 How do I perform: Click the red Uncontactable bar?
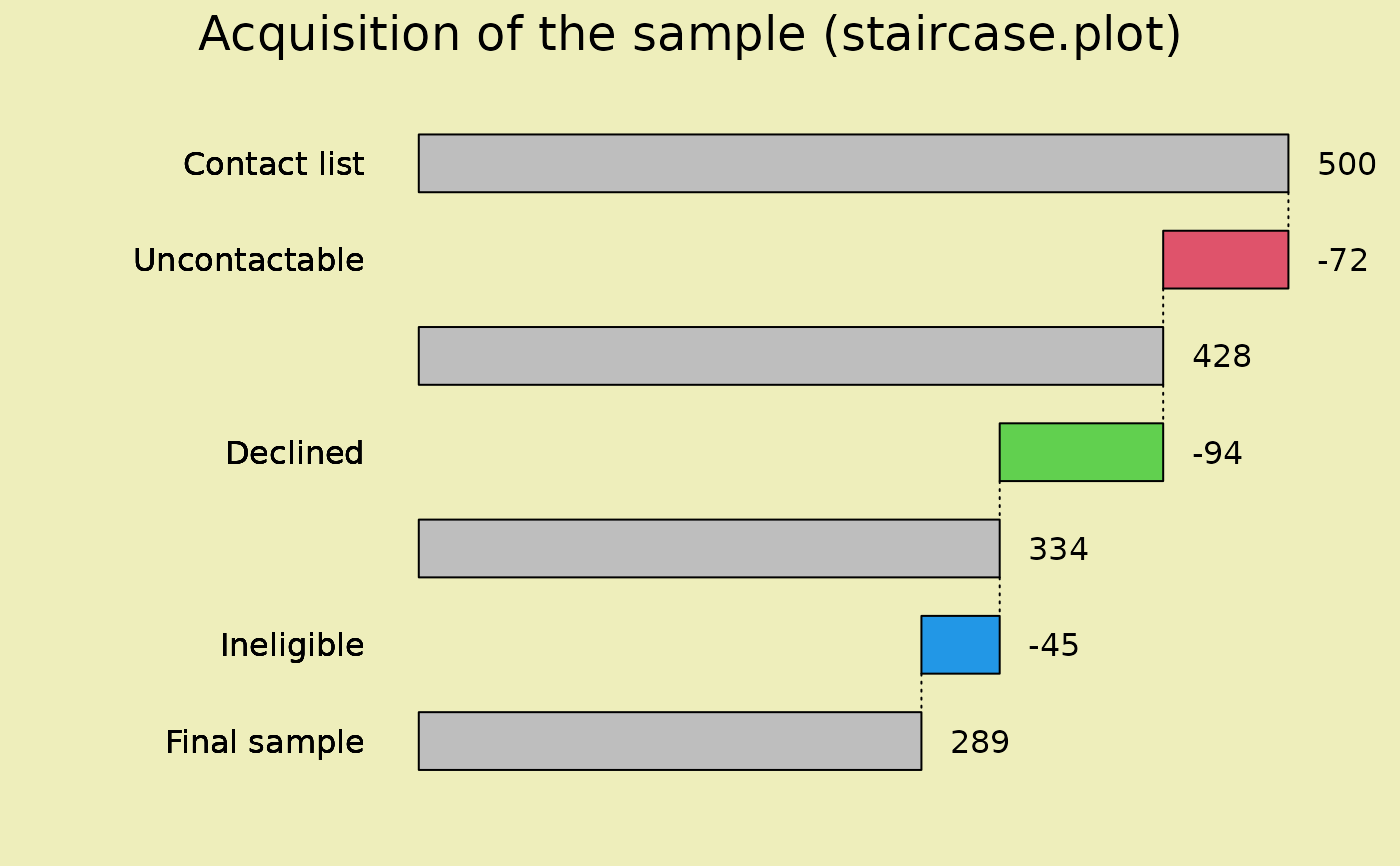pos(1225,260)
